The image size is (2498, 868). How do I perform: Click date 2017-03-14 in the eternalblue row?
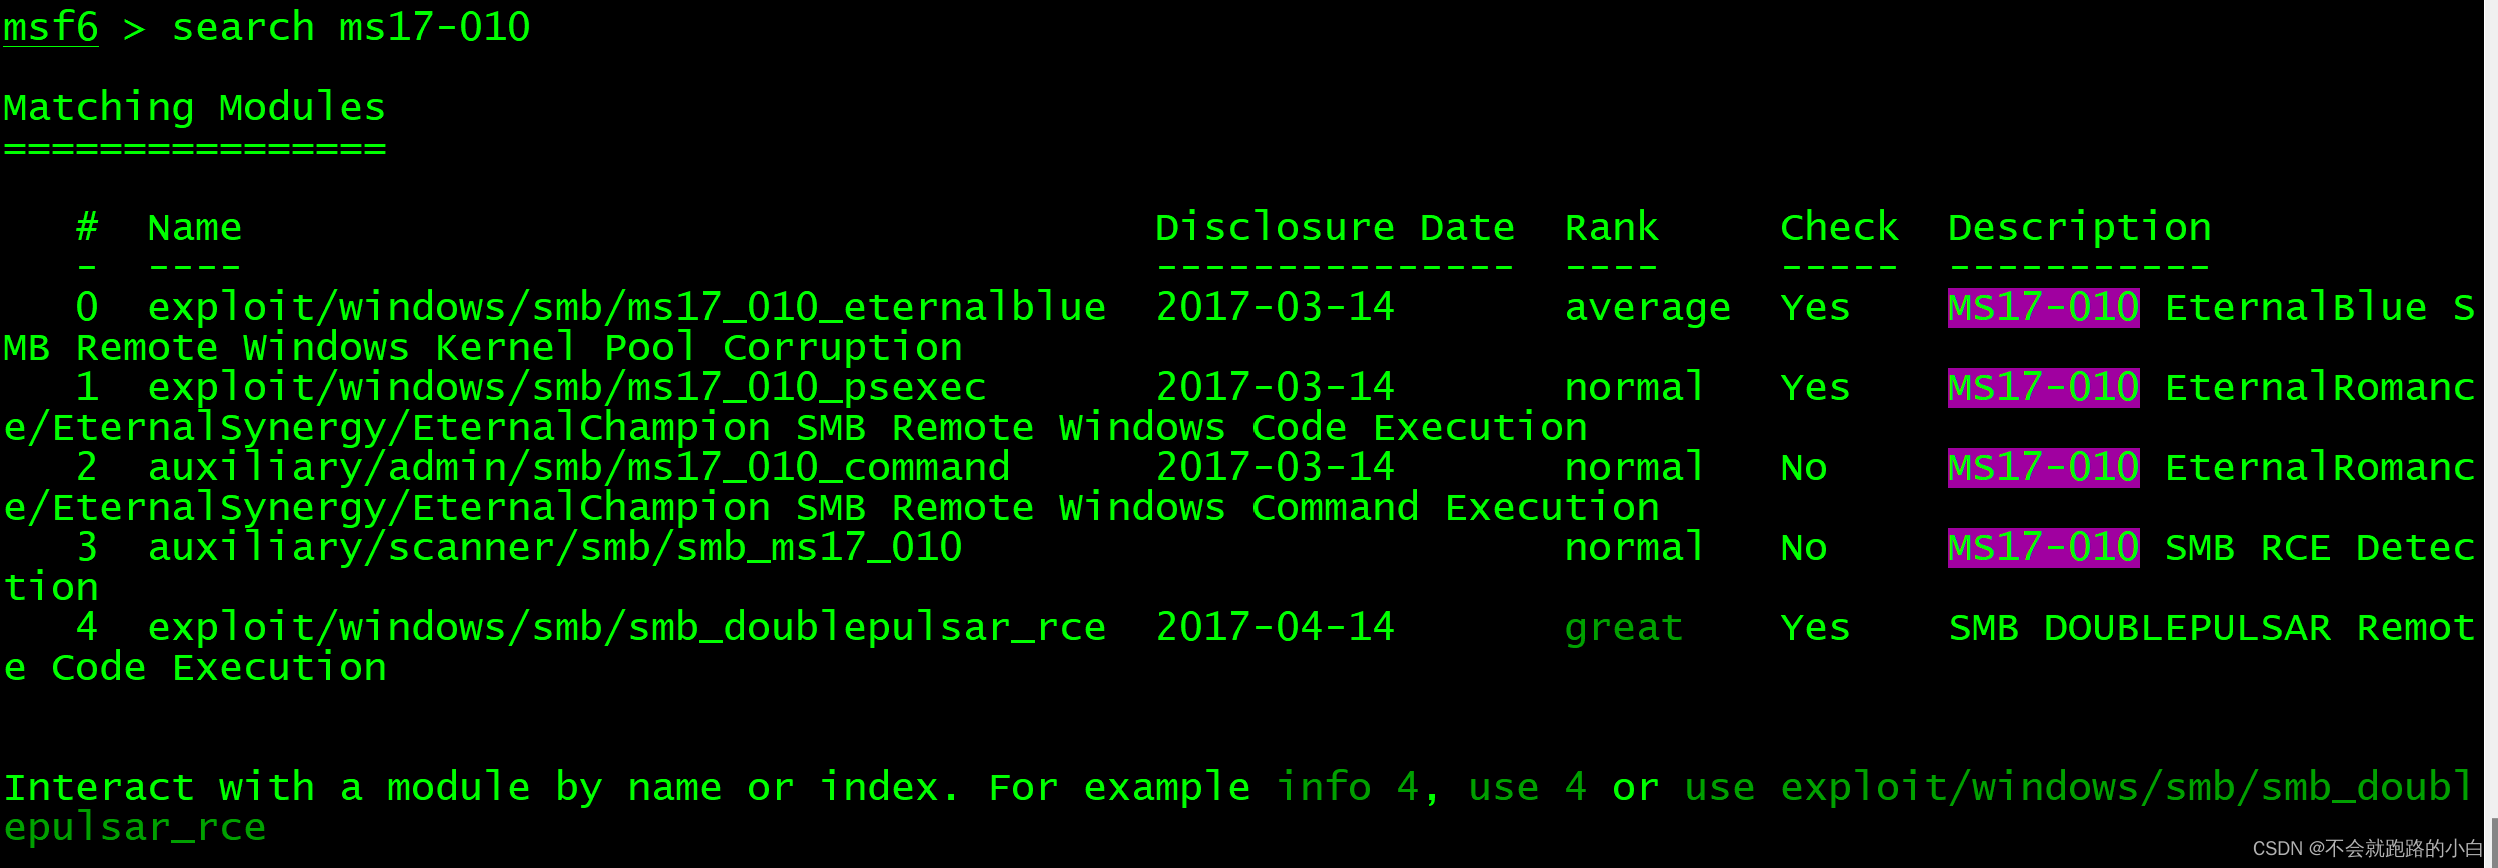click(1275, 307)
